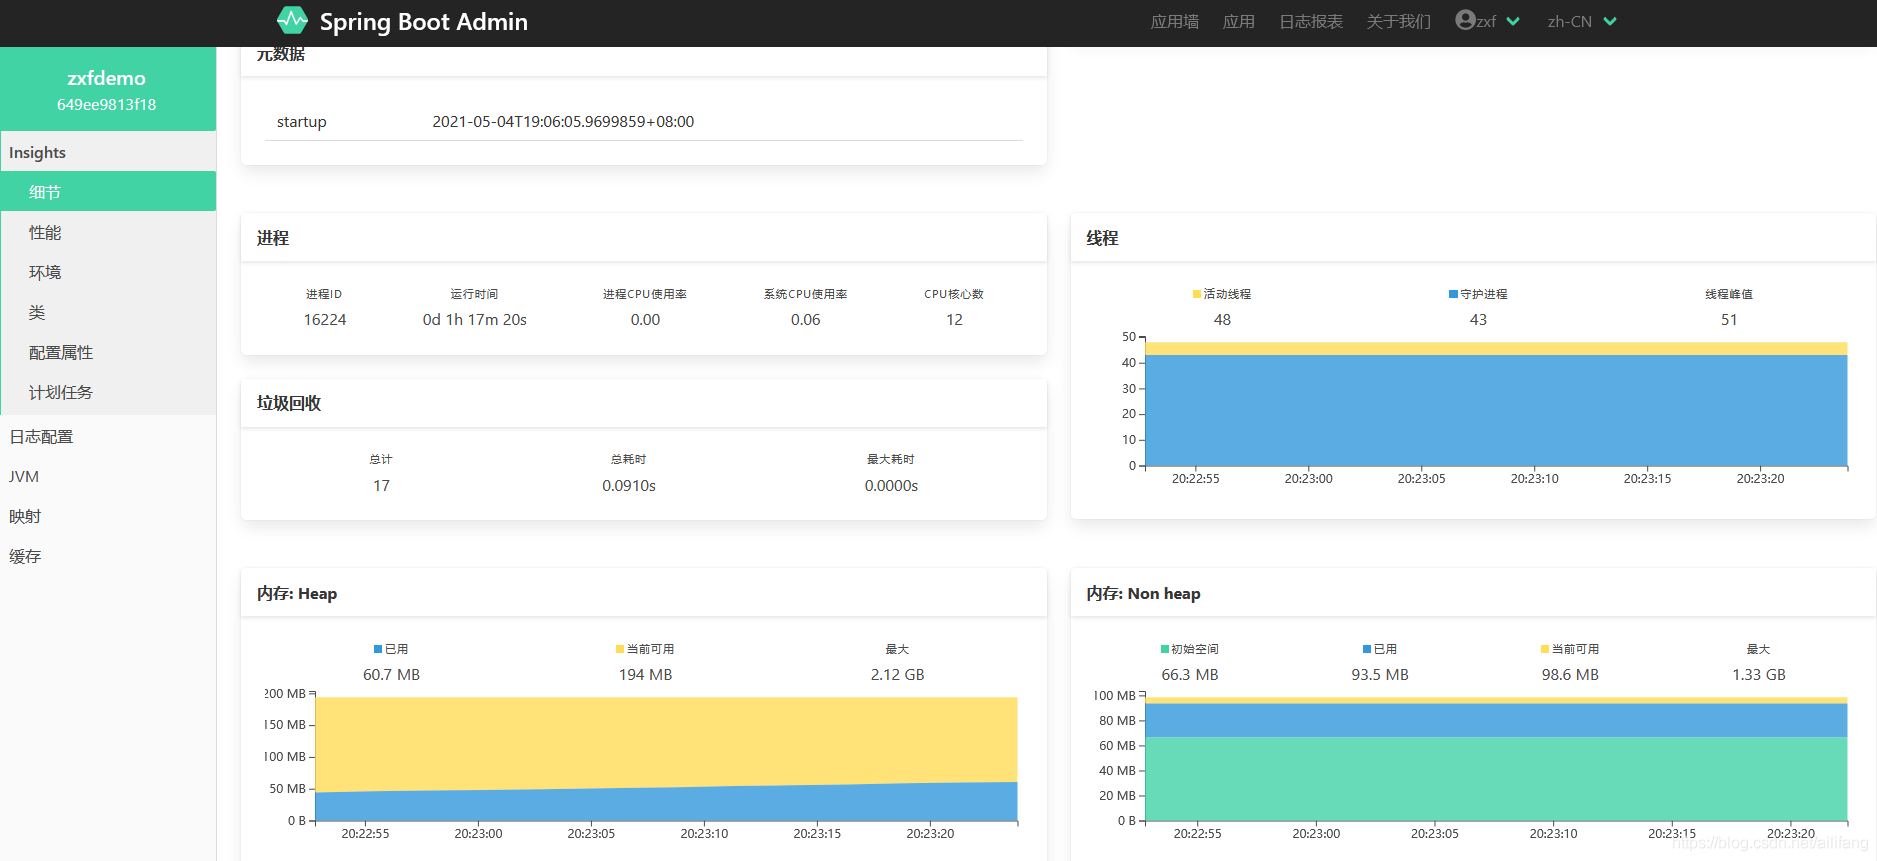Collapse the Insights sidebar section
This screenshot has height=861, width=1877.
coord(38,152)
